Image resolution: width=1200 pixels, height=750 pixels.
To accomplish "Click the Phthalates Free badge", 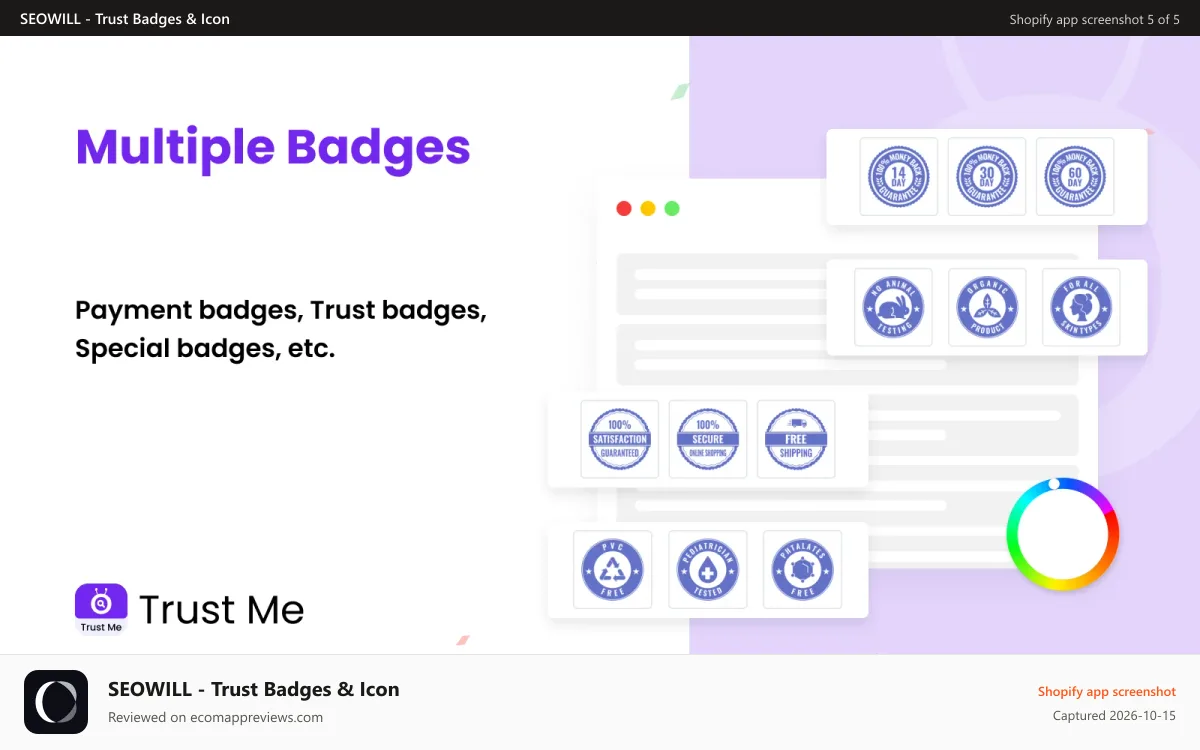I will pos(802,569).
